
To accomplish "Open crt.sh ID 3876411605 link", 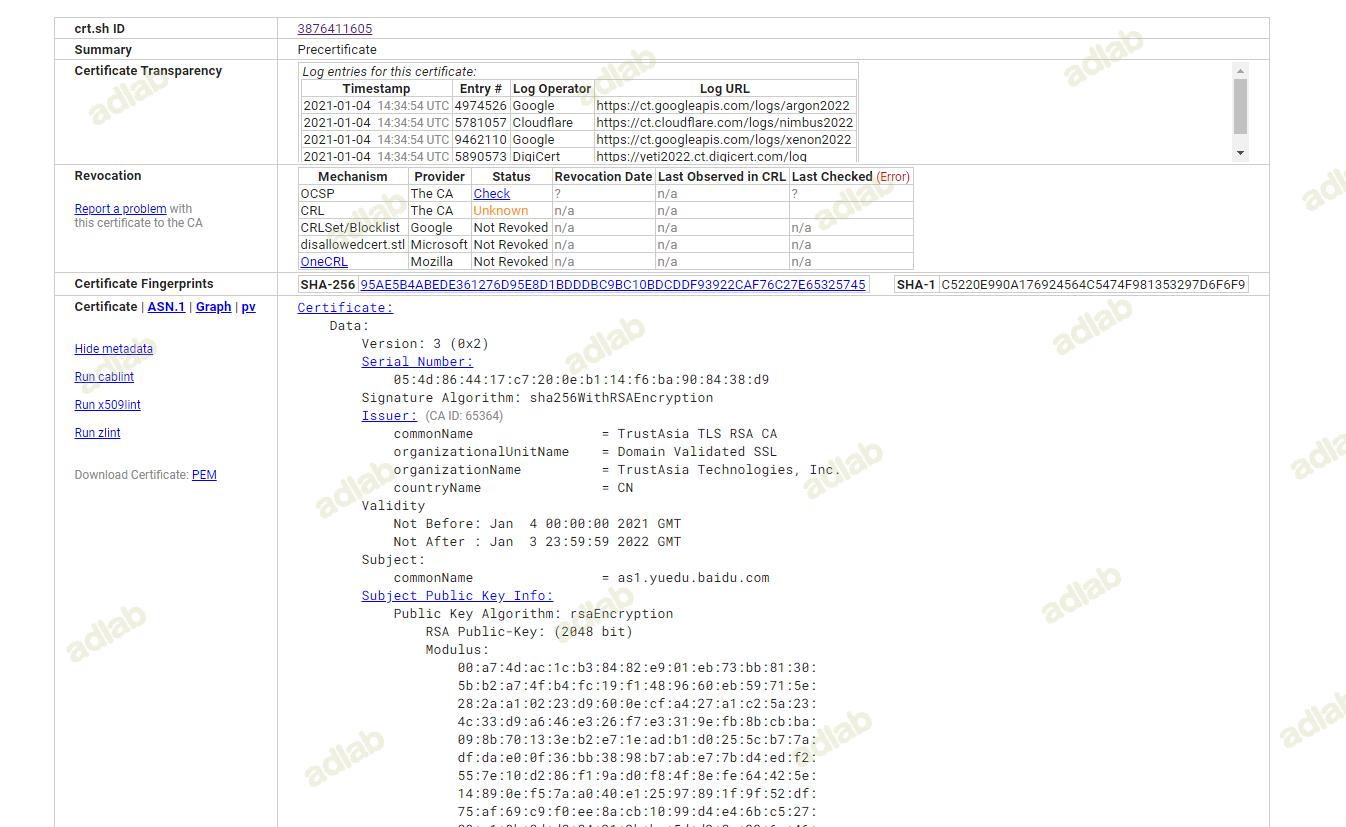I will [335, 29].
